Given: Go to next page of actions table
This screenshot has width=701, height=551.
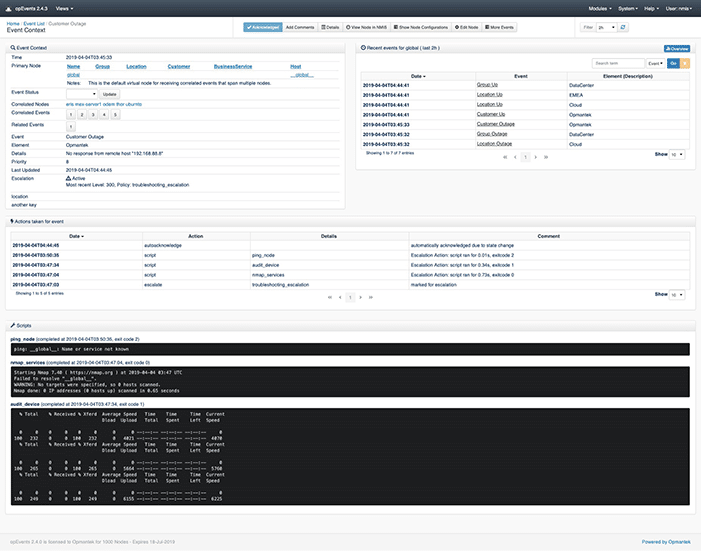Looking at the screenshot, I should (360, 297).
